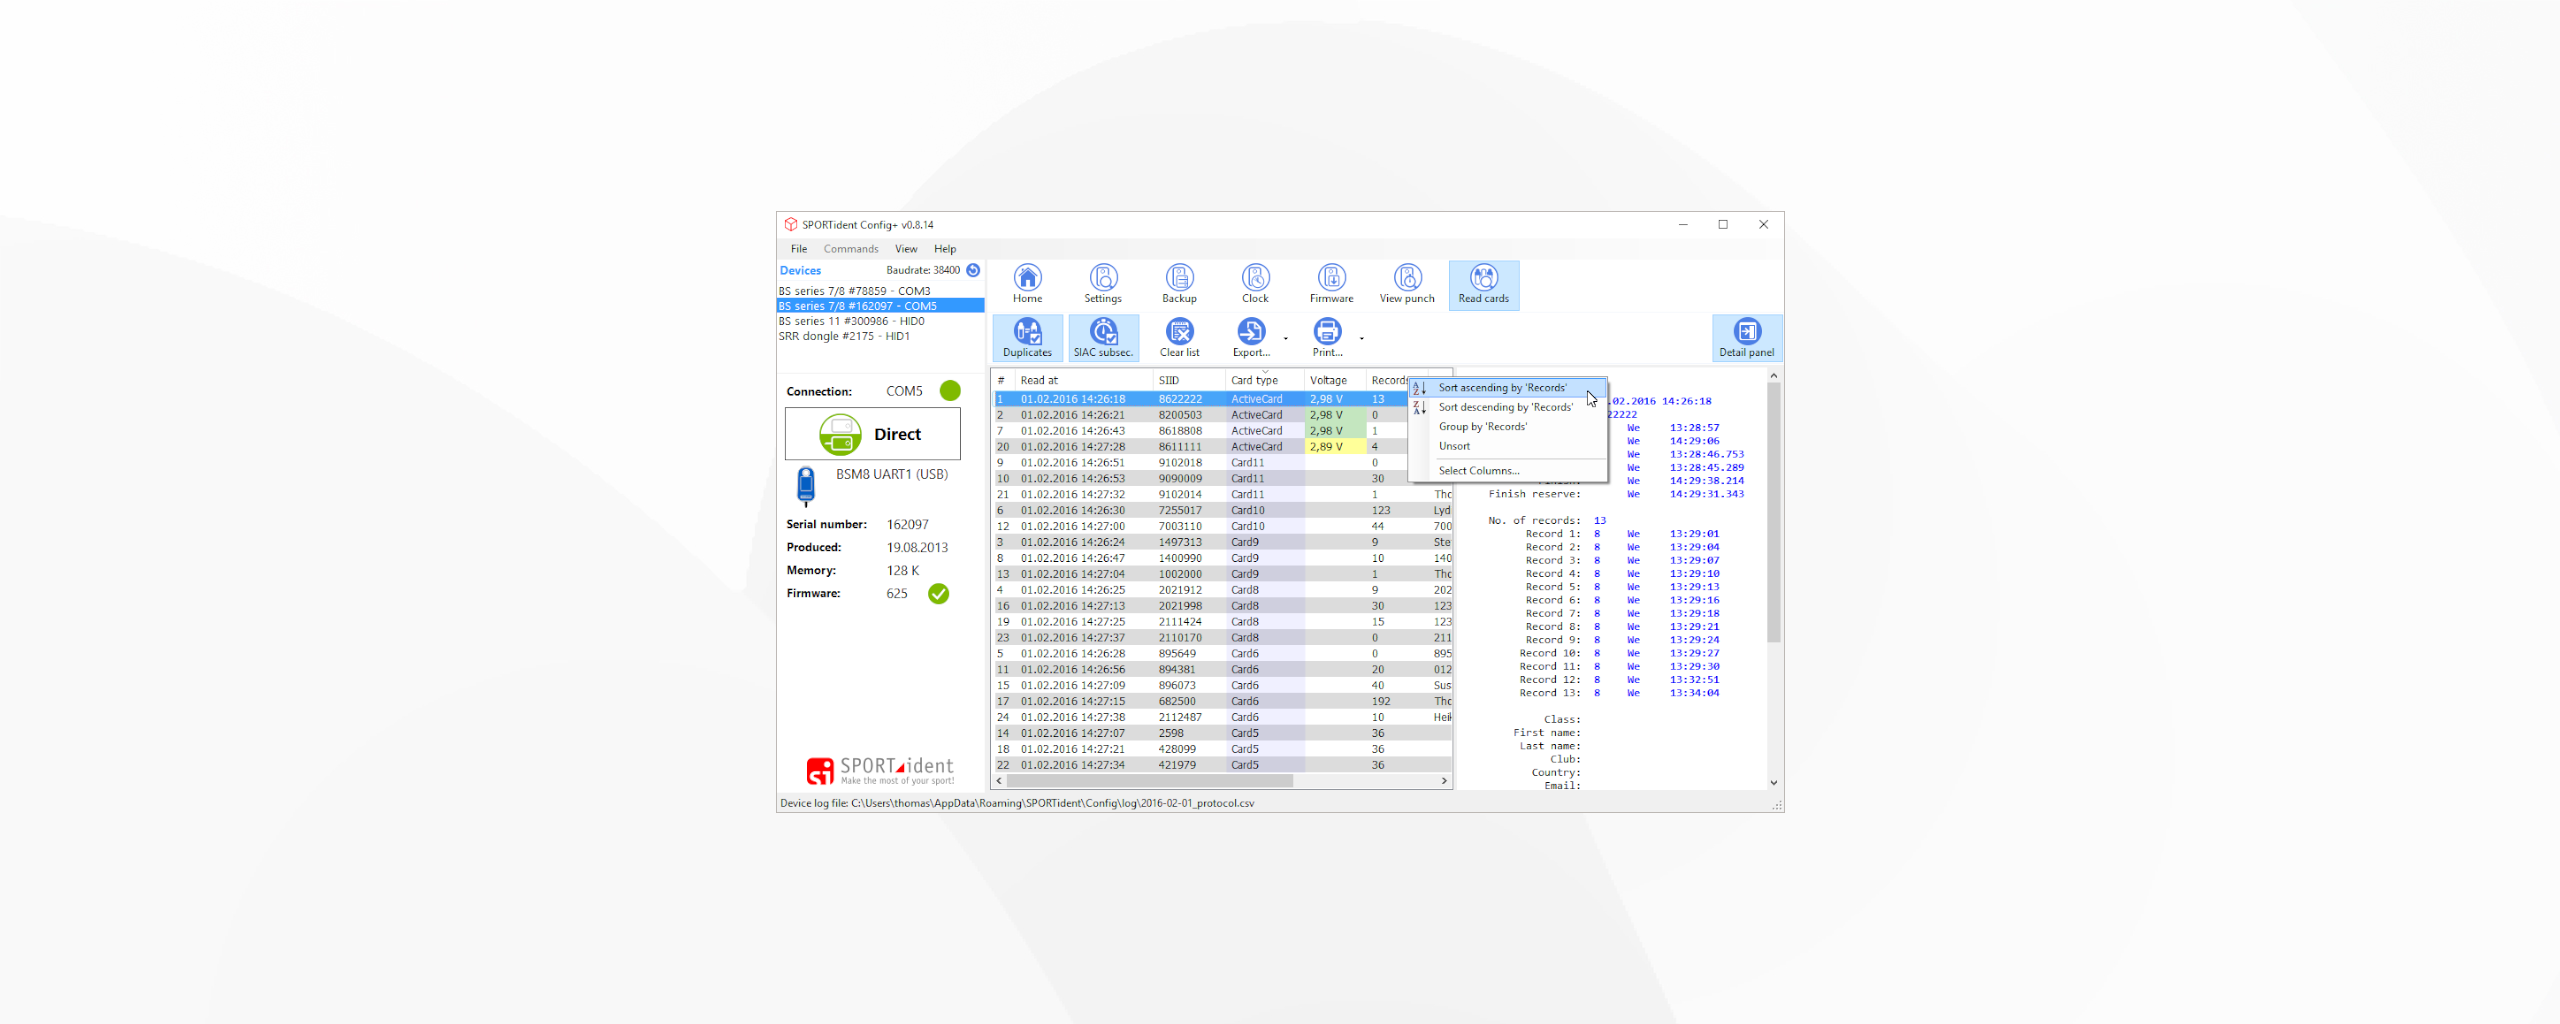Click the table scrollbar right arrow

click(x=1444, y=781)
